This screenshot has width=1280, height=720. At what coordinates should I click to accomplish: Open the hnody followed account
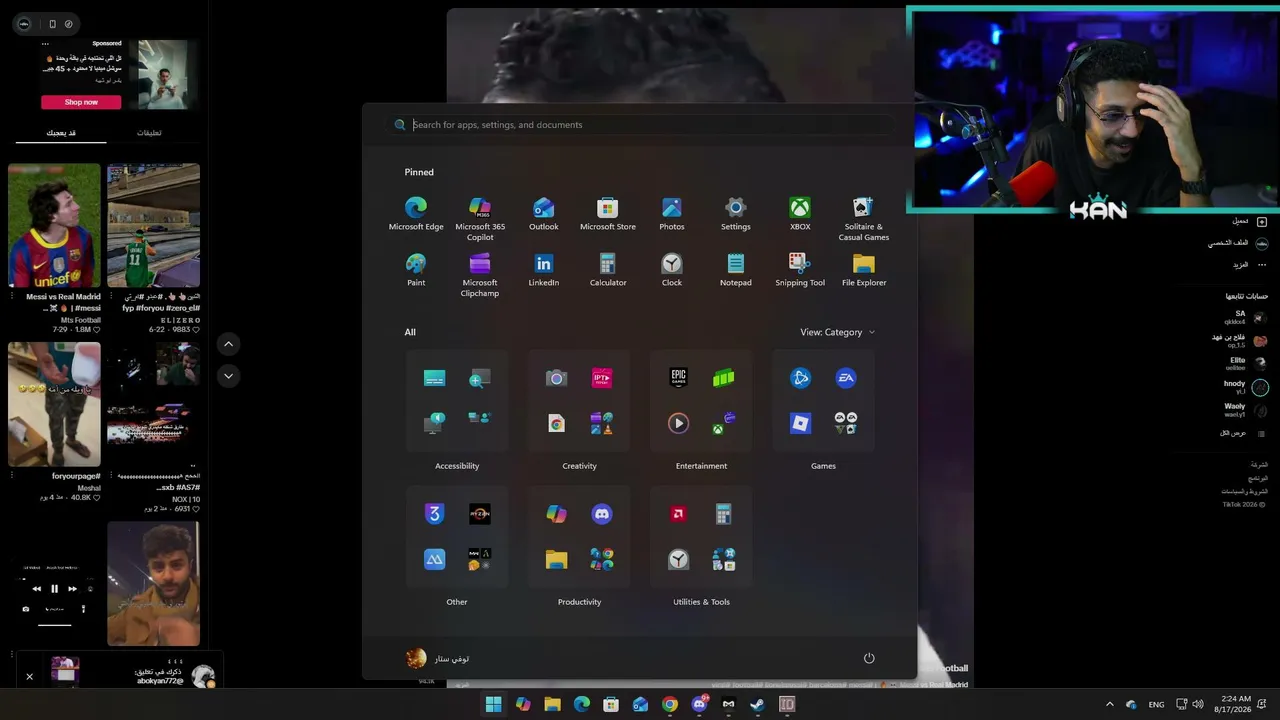coord(1246,387)
